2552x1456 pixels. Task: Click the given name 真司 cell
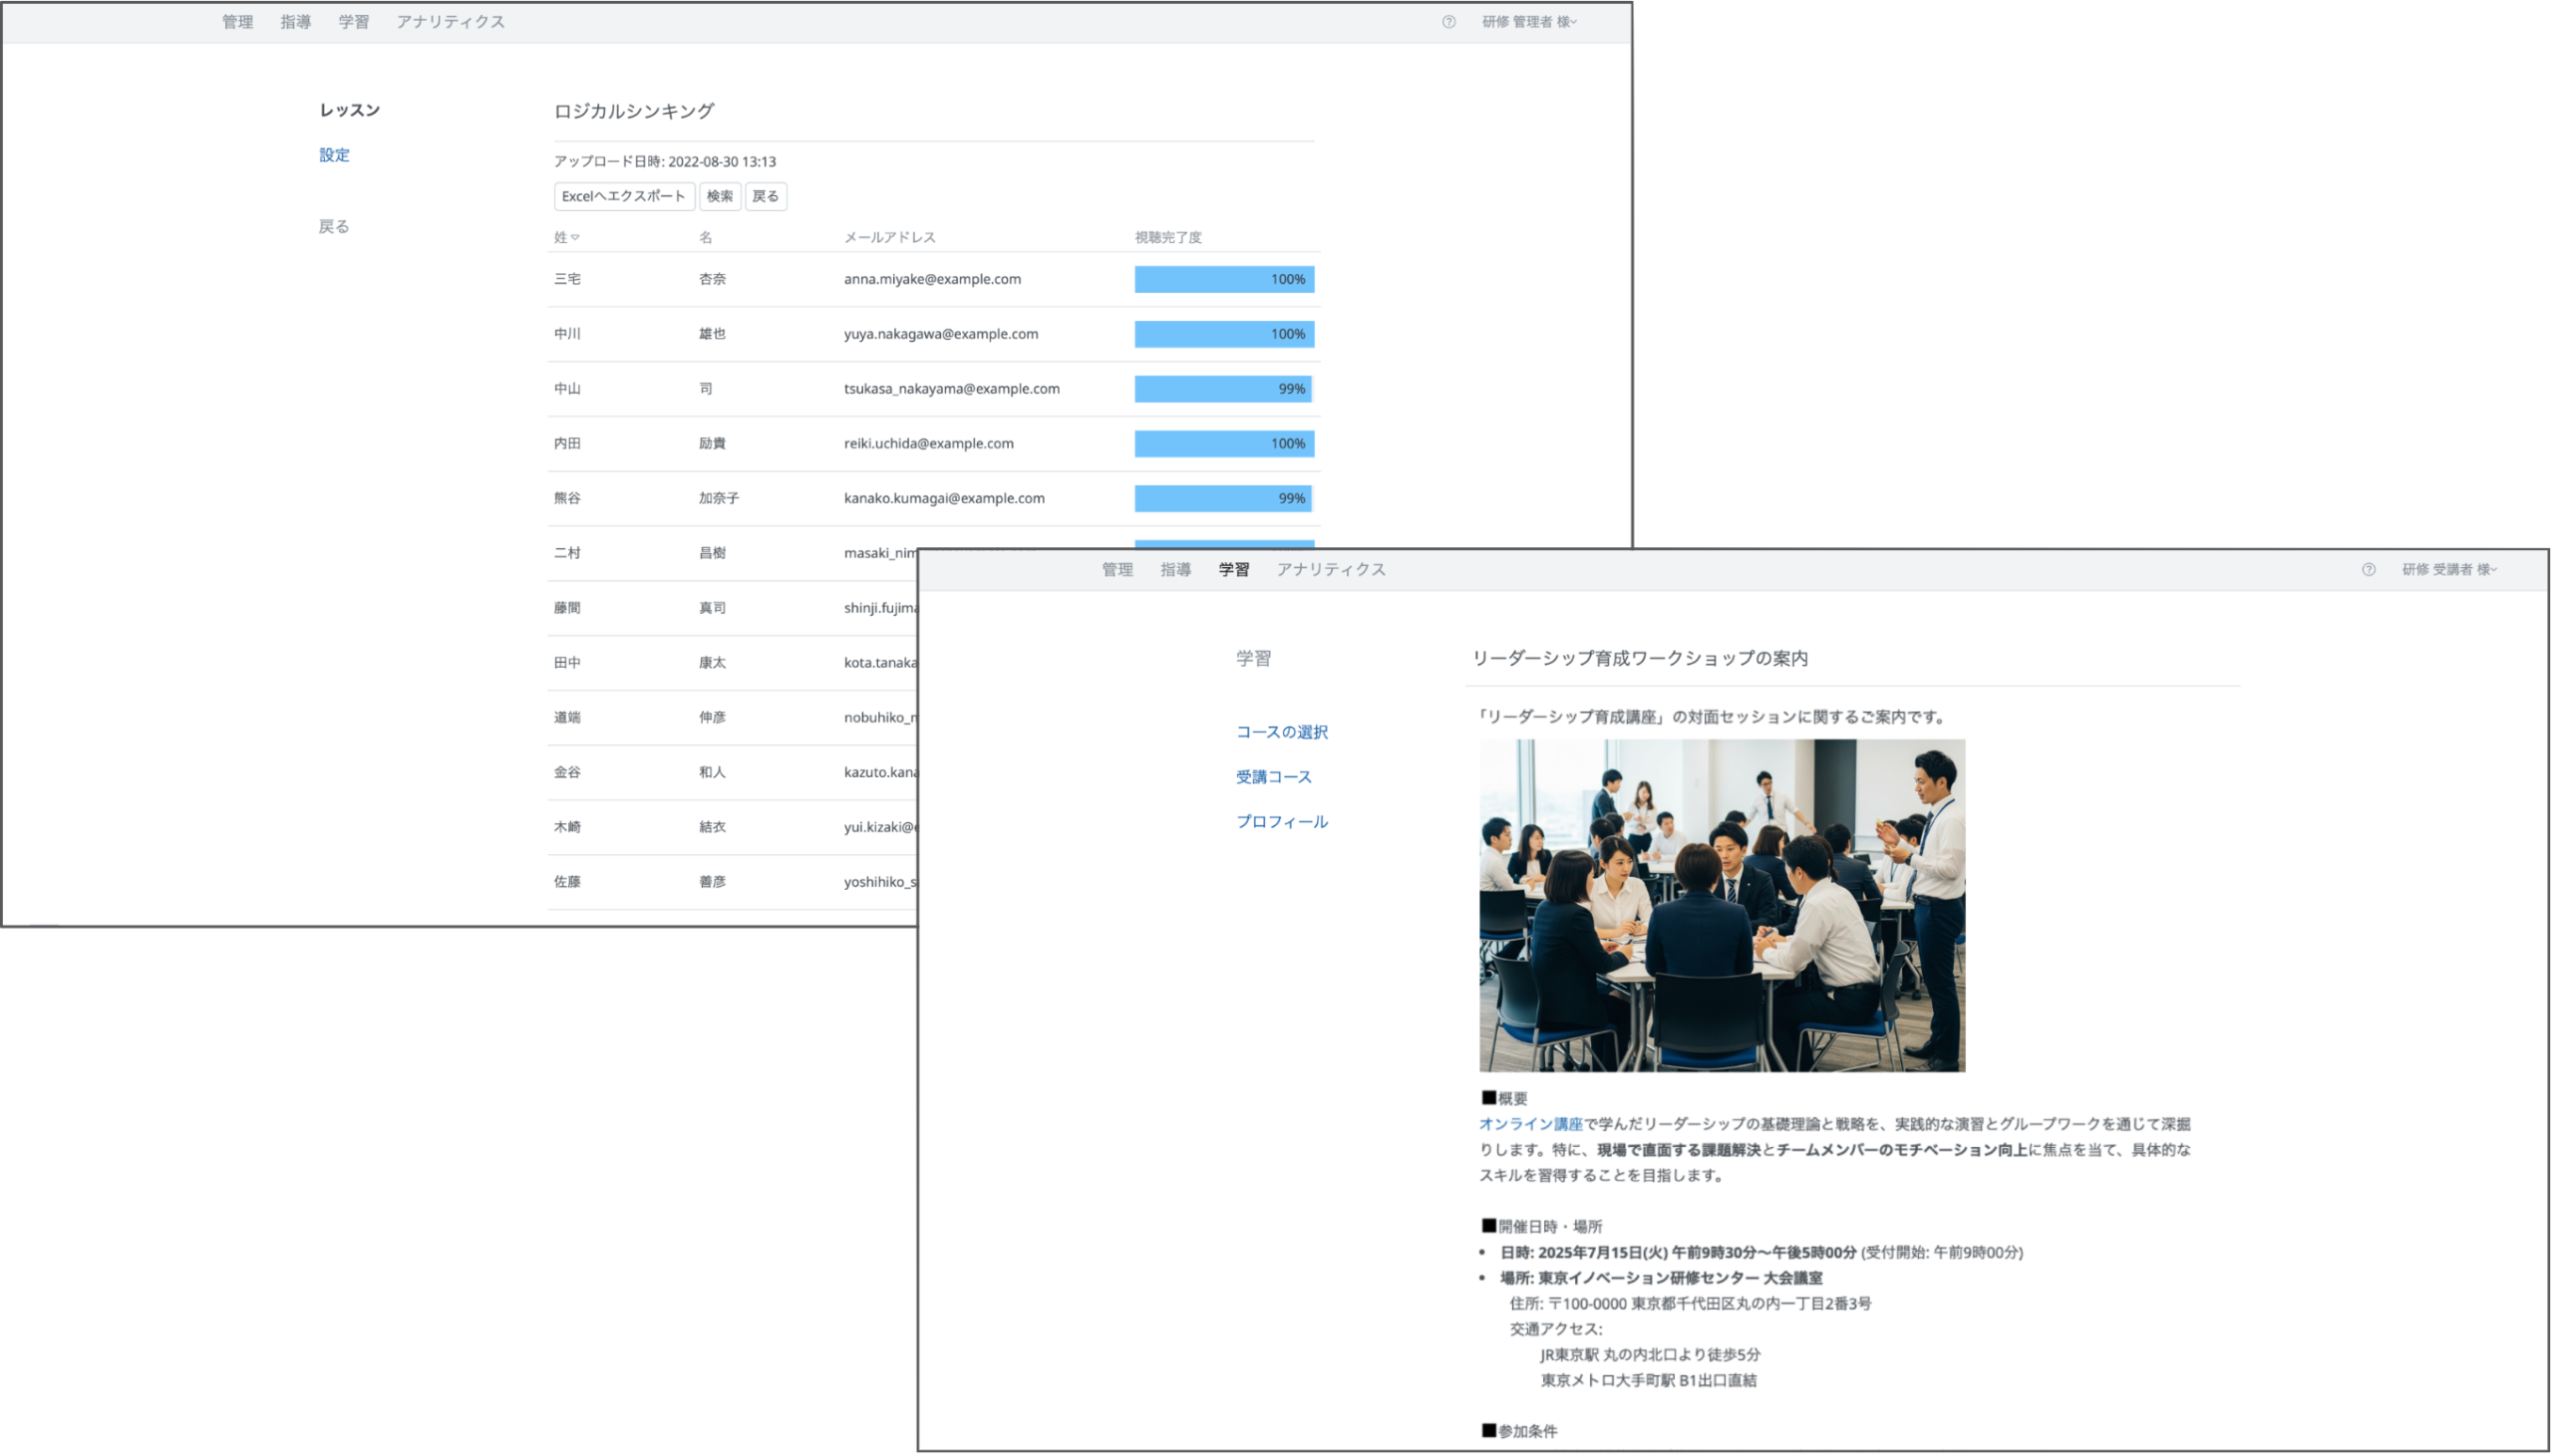tap(712, 608)
